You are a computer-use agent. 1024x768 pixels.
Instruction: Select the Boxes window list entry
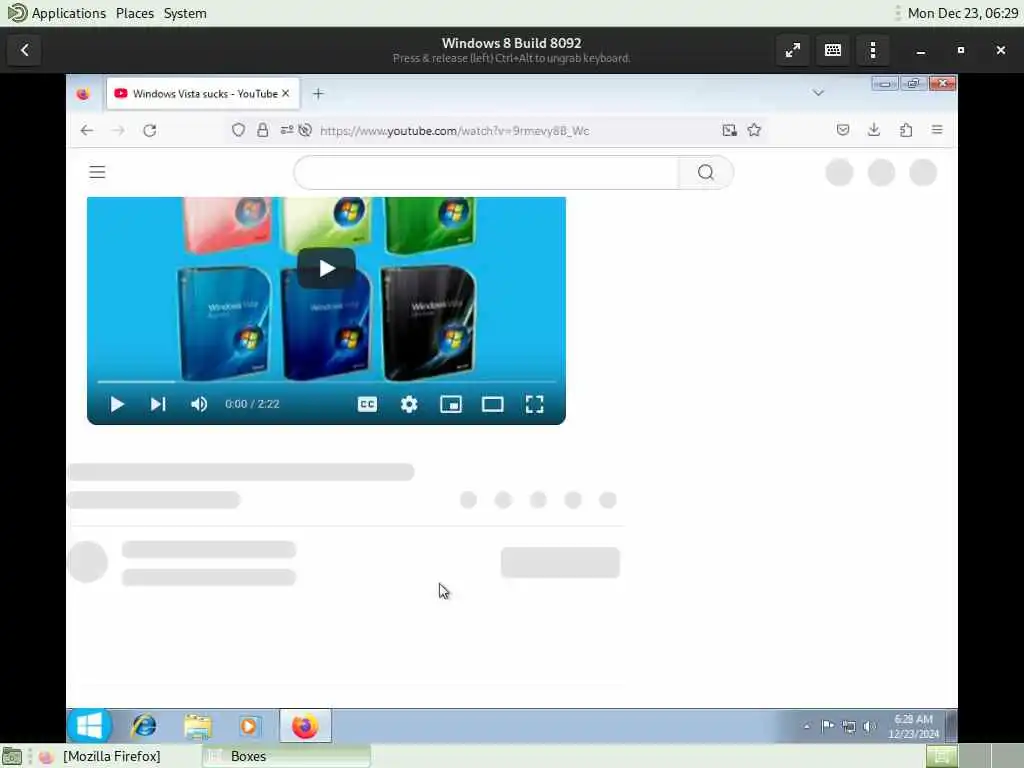(x=287, y=756)
